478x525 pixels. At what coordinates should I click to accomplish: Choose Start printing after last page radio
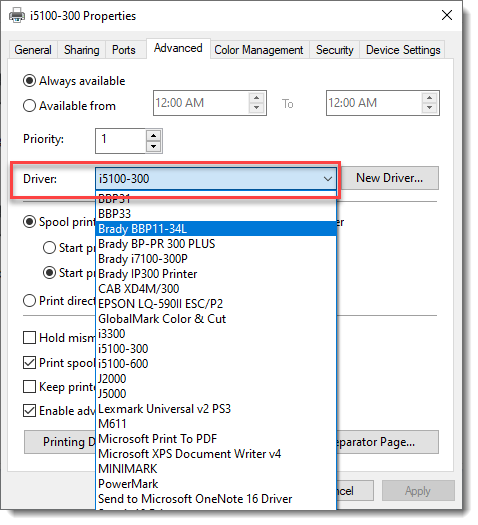[50, 248]
